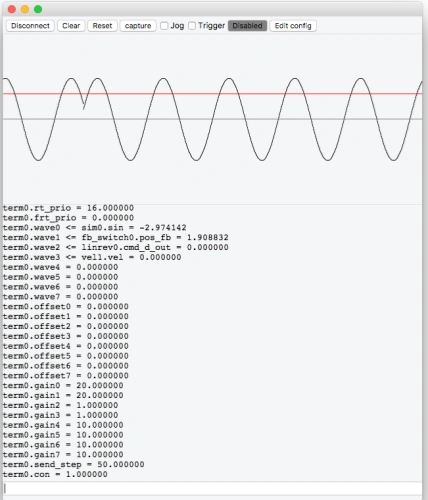Clear the terminal output
The image size is (428, 500).
click(71, 26)
